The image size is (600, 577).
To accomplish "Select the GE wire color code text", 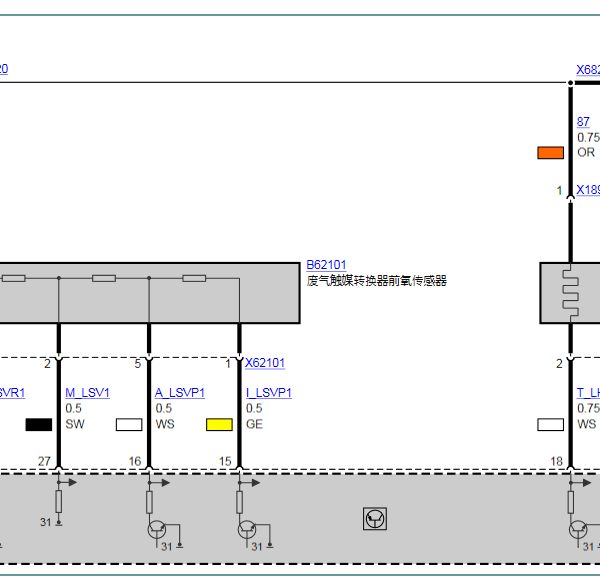I will 254,424.
